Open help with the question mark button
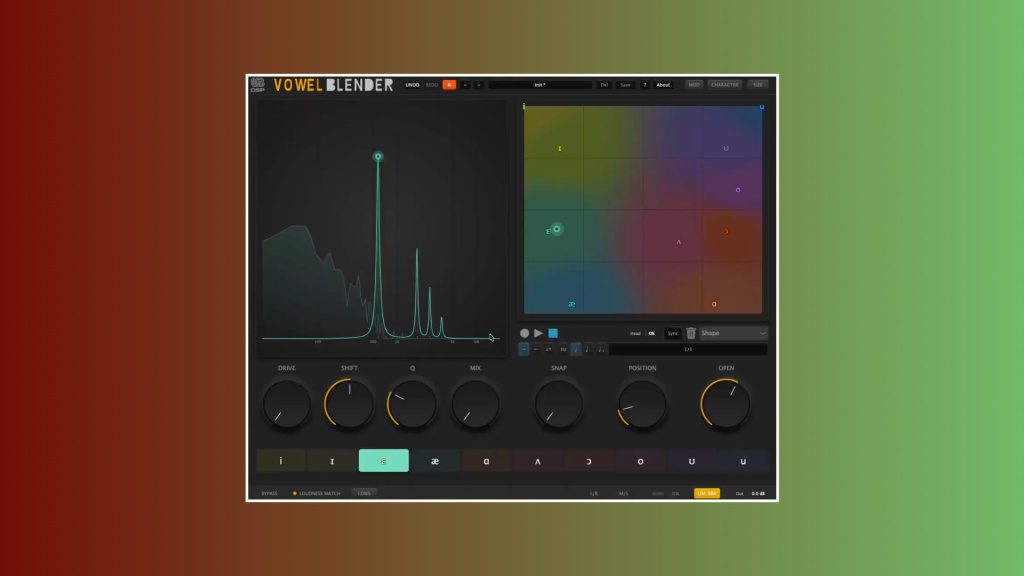 click(645, 85)
